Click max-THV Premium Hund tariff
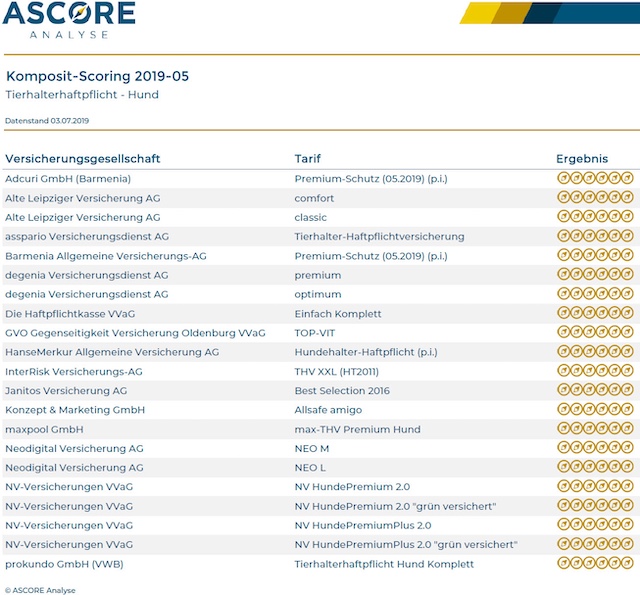 pyautogui.click(x=358, y=430)
